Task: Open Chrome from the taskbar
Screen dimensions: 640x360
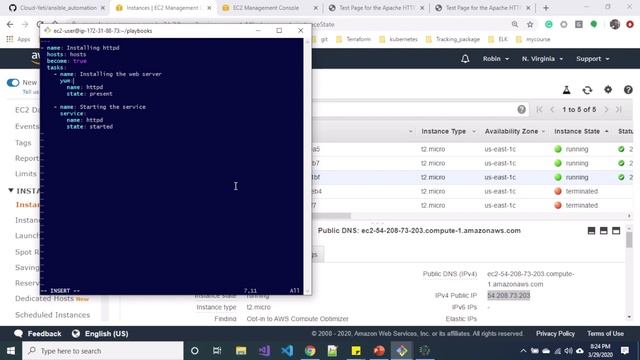Action: point(310,351)
